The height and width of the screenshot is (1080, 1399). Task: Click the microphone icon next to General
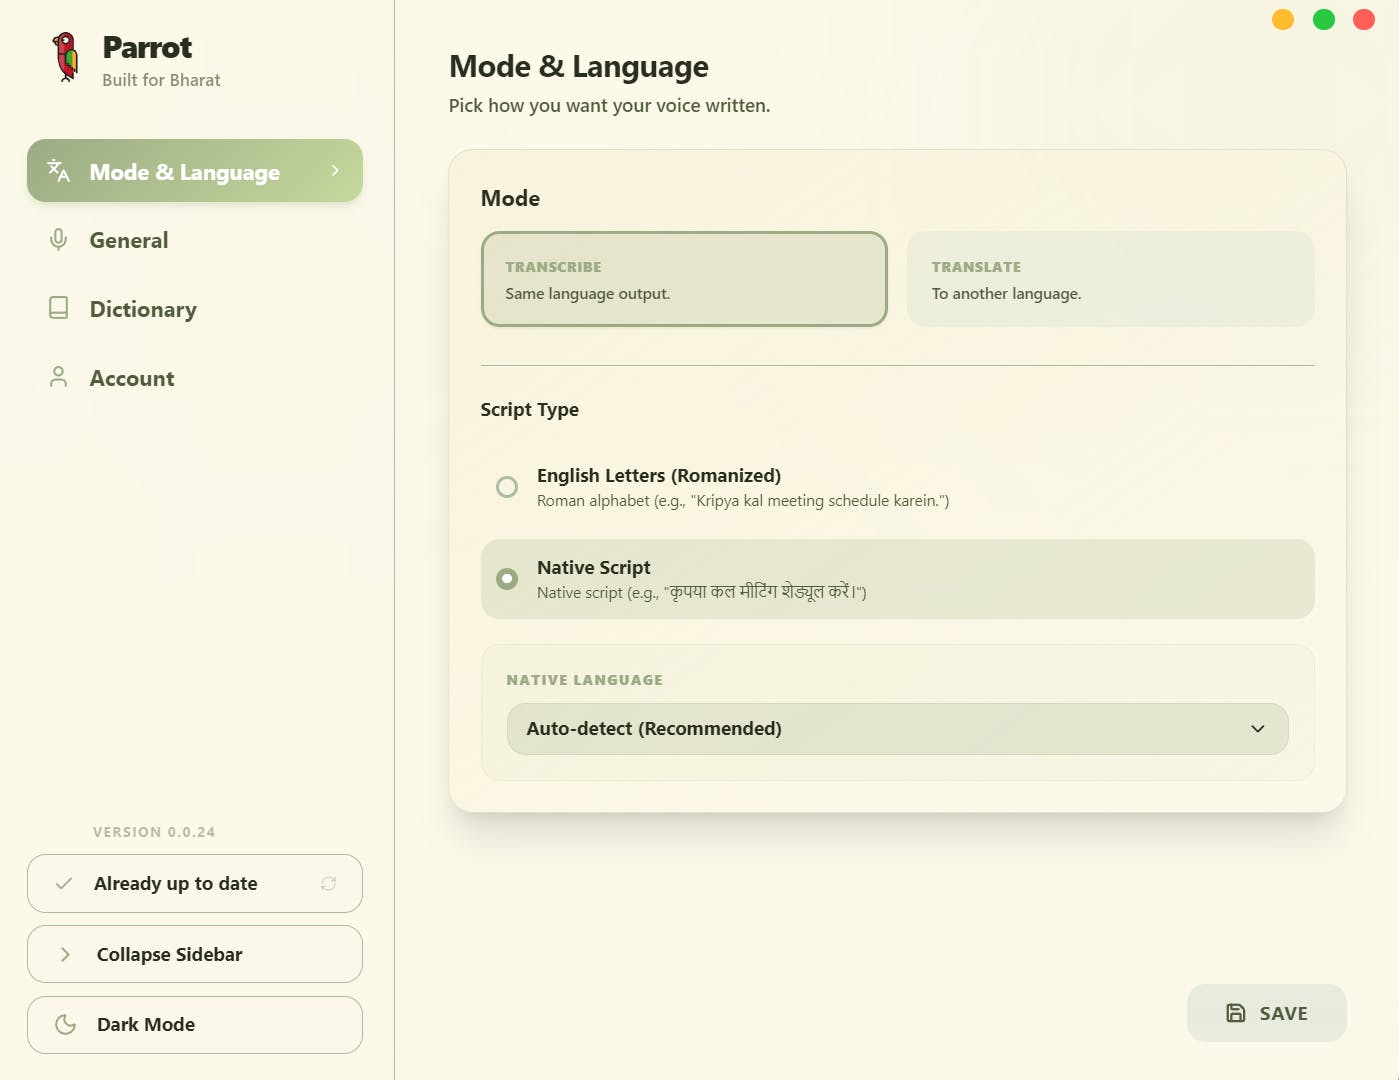point(59,240)
